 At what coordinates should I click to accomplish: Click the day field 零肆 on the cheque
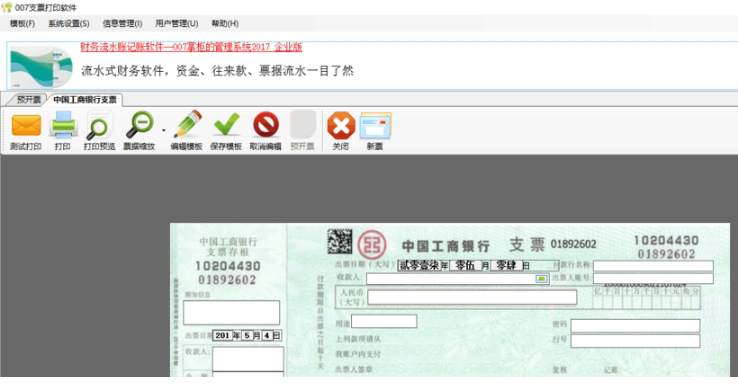(x=506, y=266)
